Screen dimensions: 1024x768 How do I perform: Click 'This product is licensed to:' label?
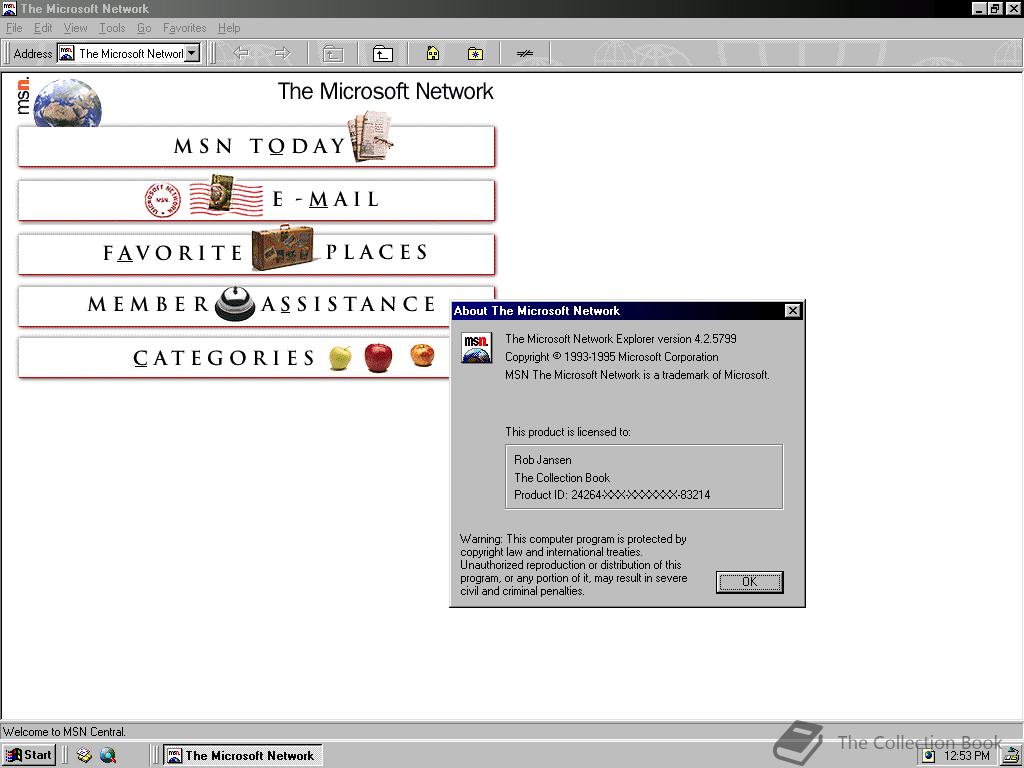(568, 432)
